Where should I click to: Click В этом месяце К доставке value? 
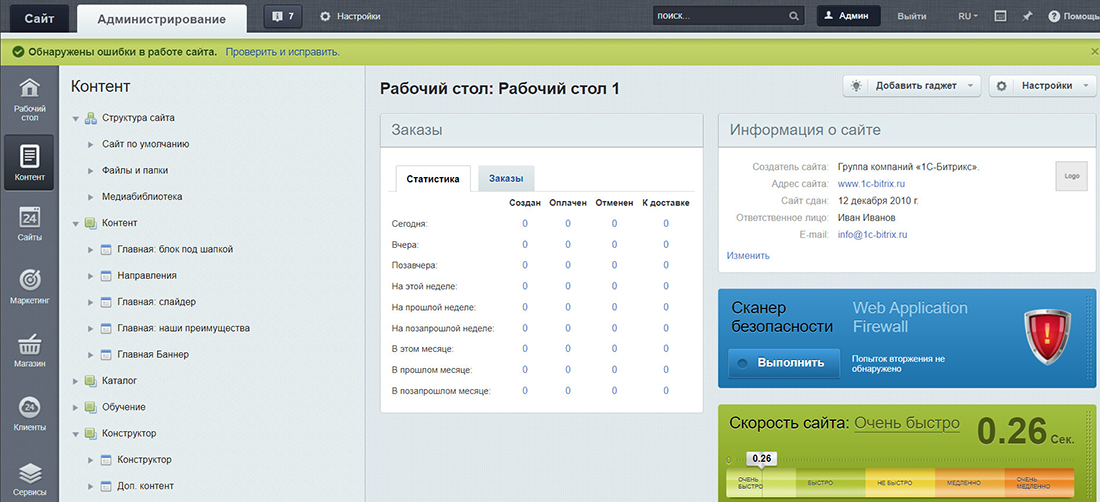pyautogui.click(x=666, y=348)
